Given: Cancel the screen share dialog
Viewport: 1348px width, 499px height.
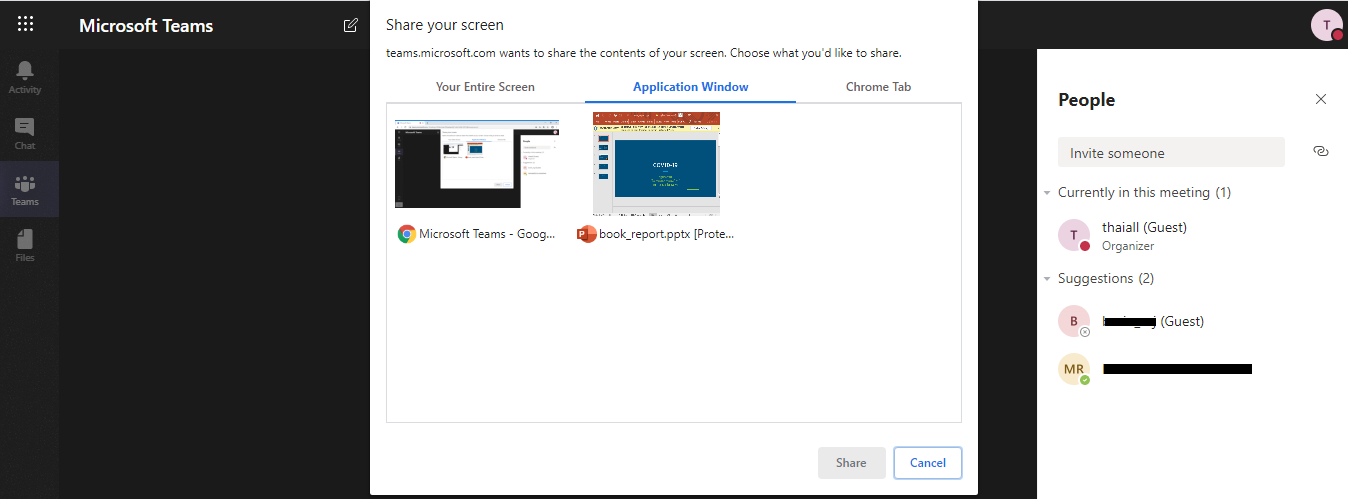Looking at the screenshot, I should click(x=927, y=463).
